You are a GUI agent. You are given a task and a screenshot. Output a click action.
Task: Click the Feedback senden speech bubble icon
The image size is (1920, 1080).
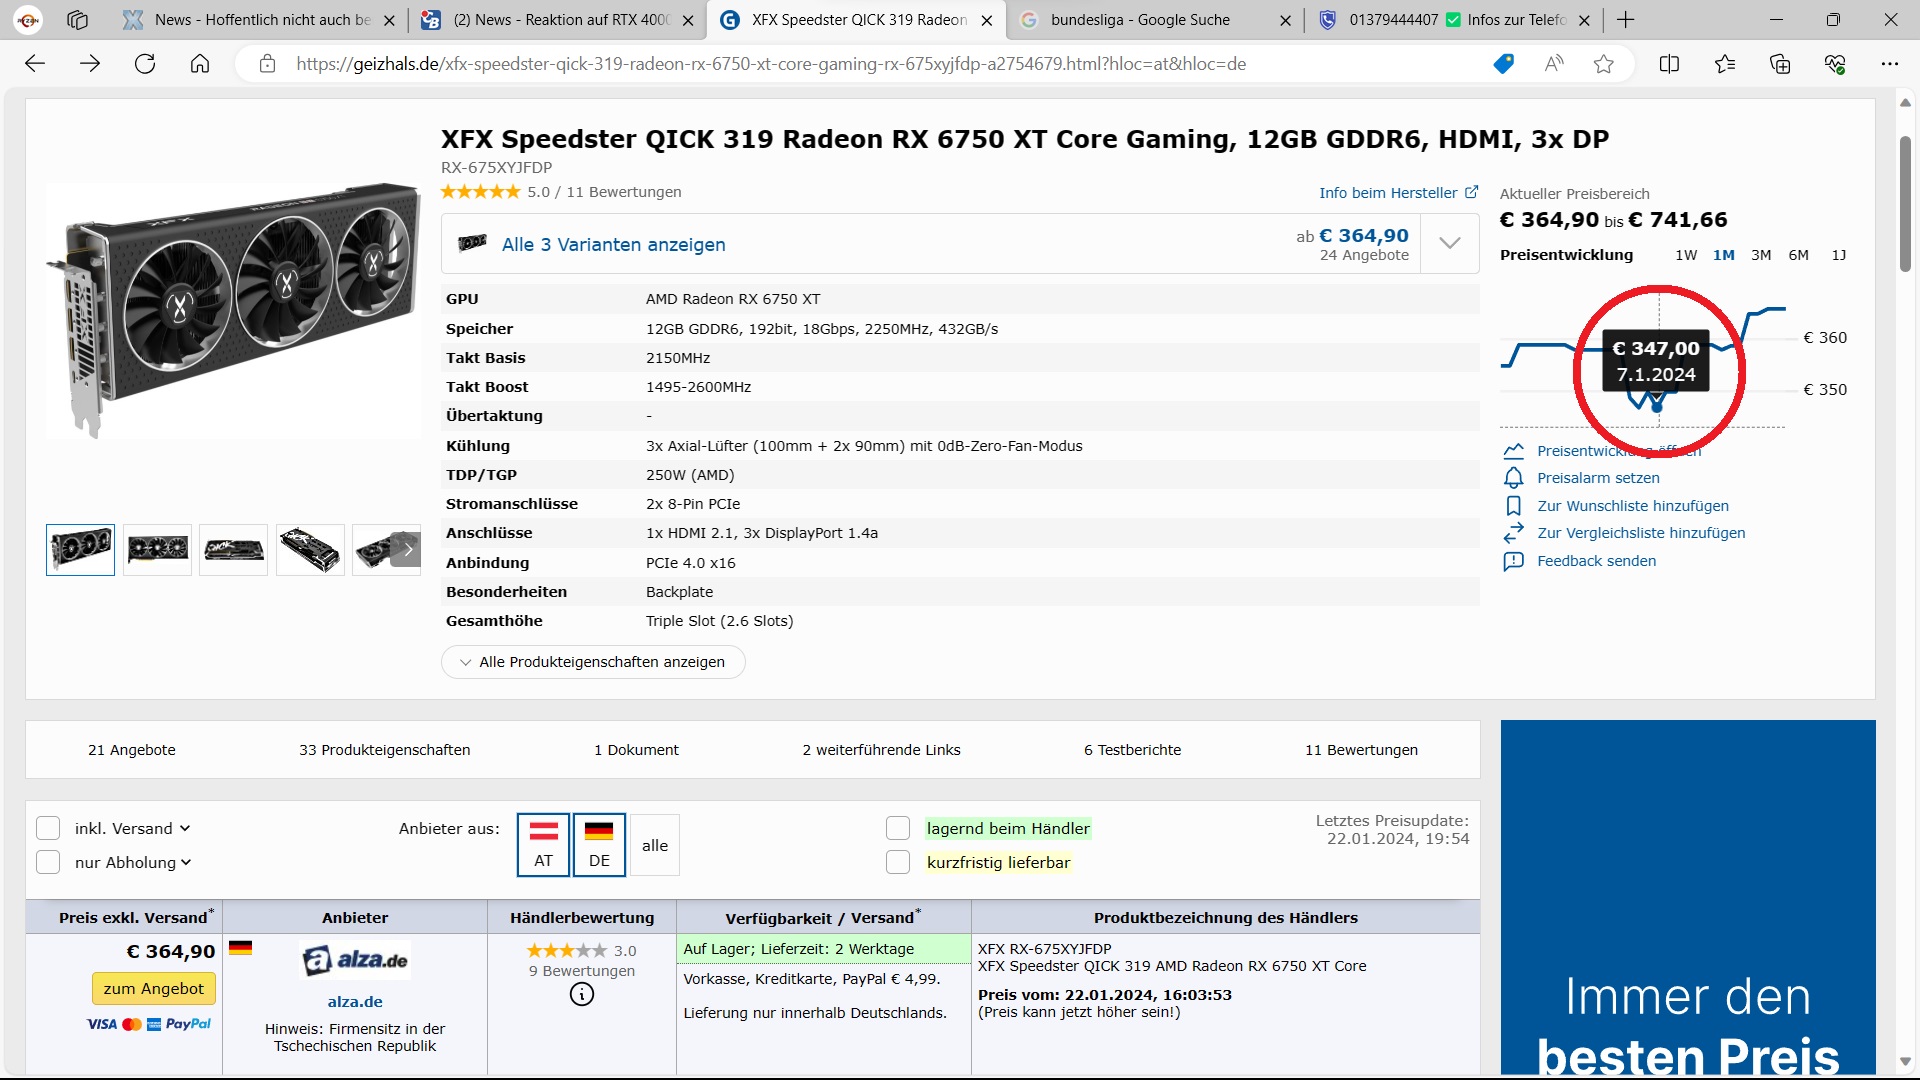[x=1514, y=561]
